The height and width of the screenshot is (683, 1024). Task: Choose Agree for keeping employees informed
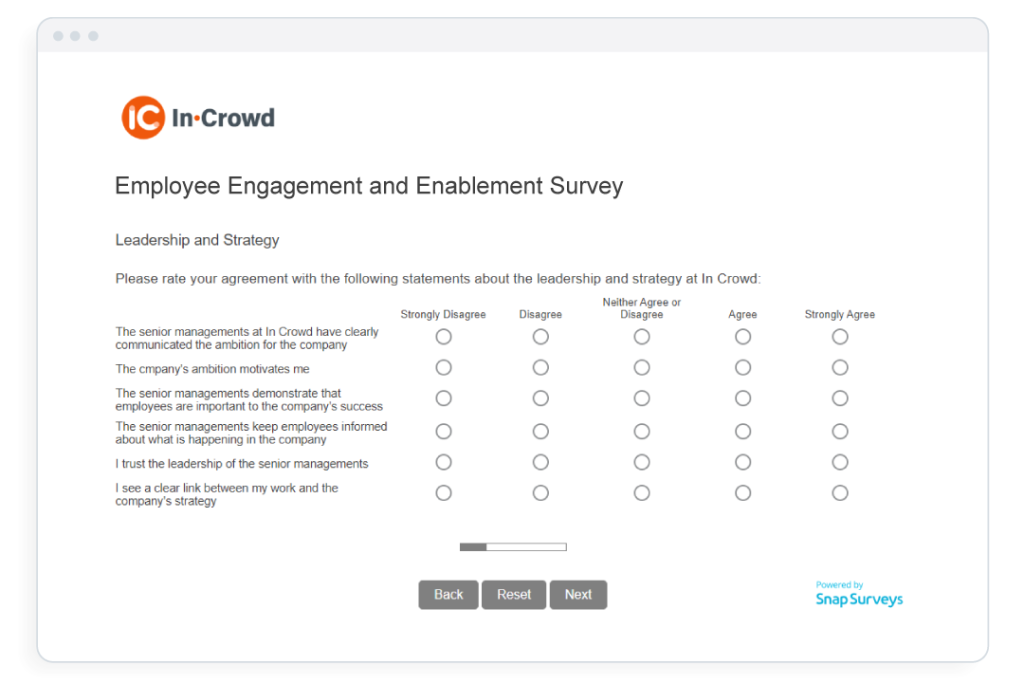click(x=742, y=430)
